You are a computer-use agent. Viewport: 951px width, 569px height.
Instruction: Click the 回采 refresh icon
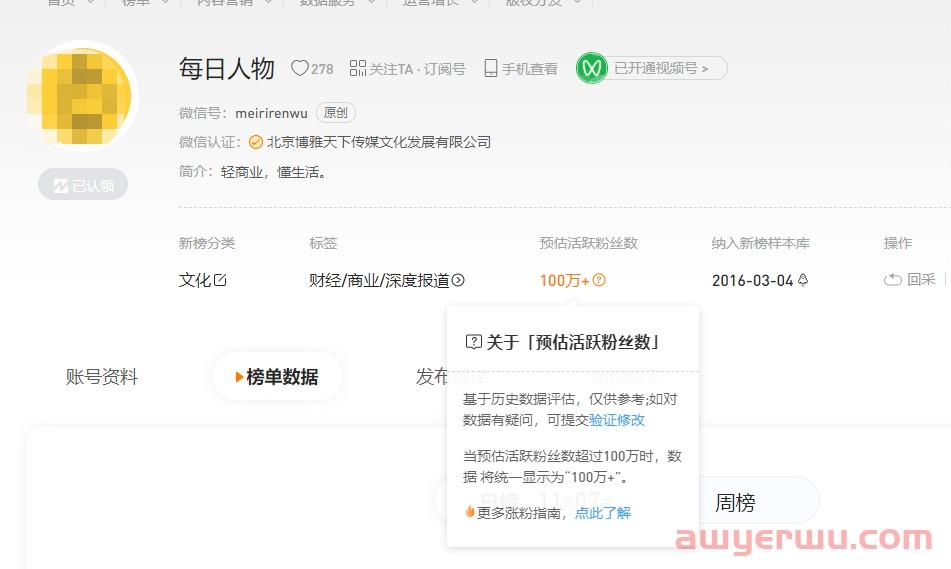click(893, 280)
